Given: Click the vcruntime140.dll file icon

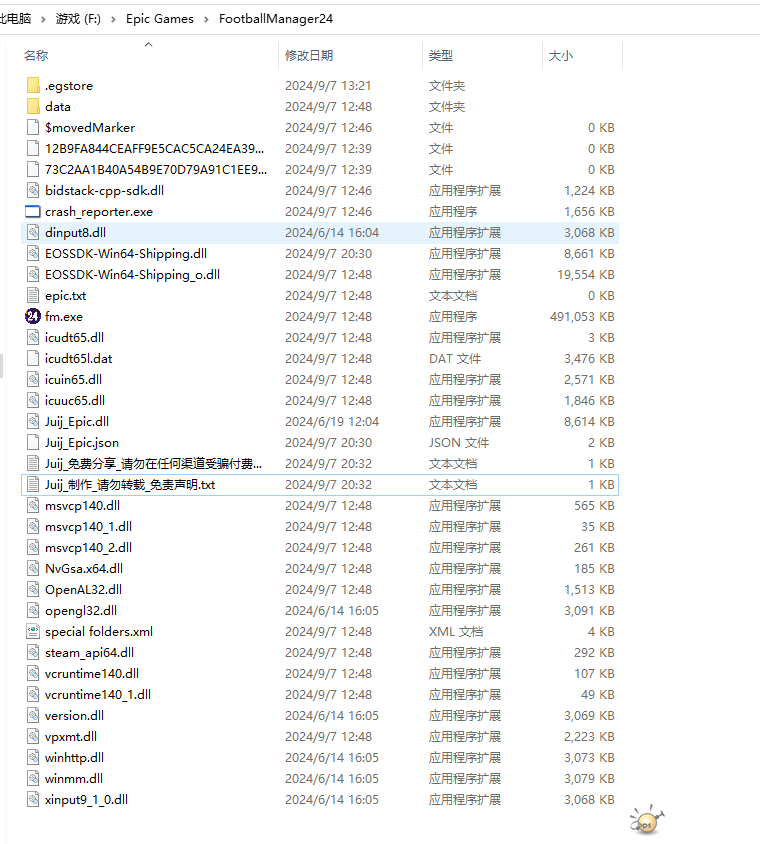Looking at the screenshot, I should pos(33,673).
